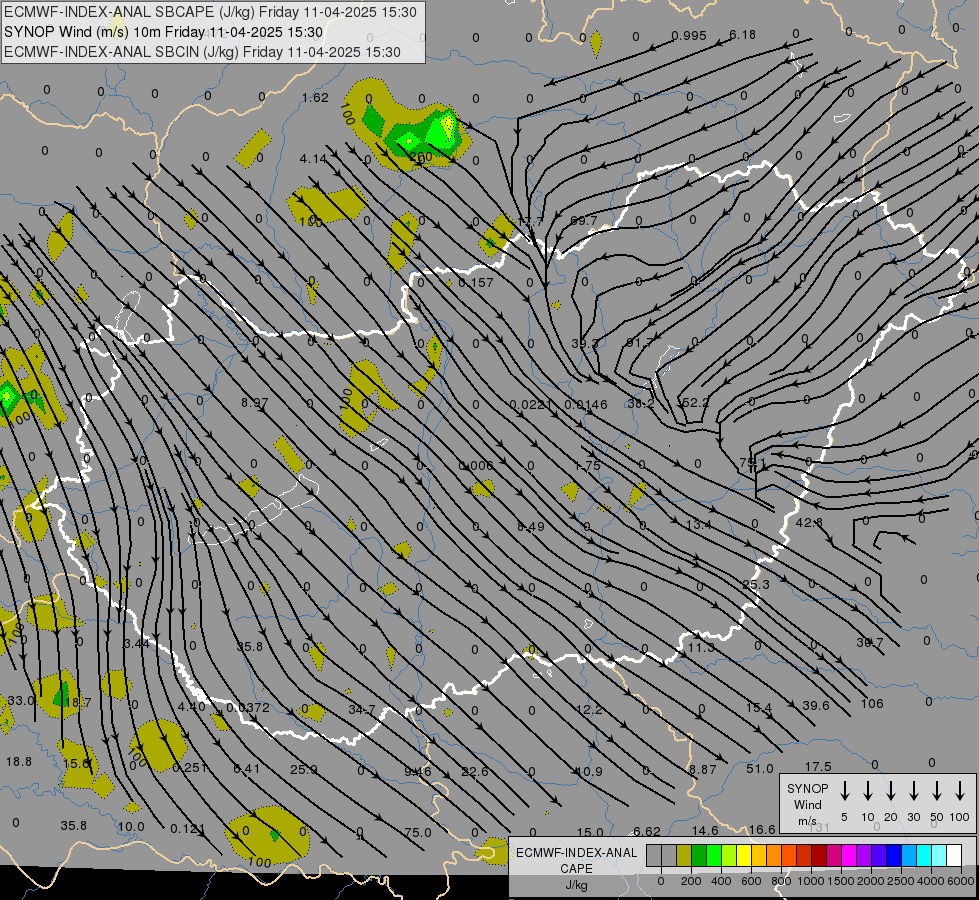Click the map value 1.75

[x=587, y=465]
